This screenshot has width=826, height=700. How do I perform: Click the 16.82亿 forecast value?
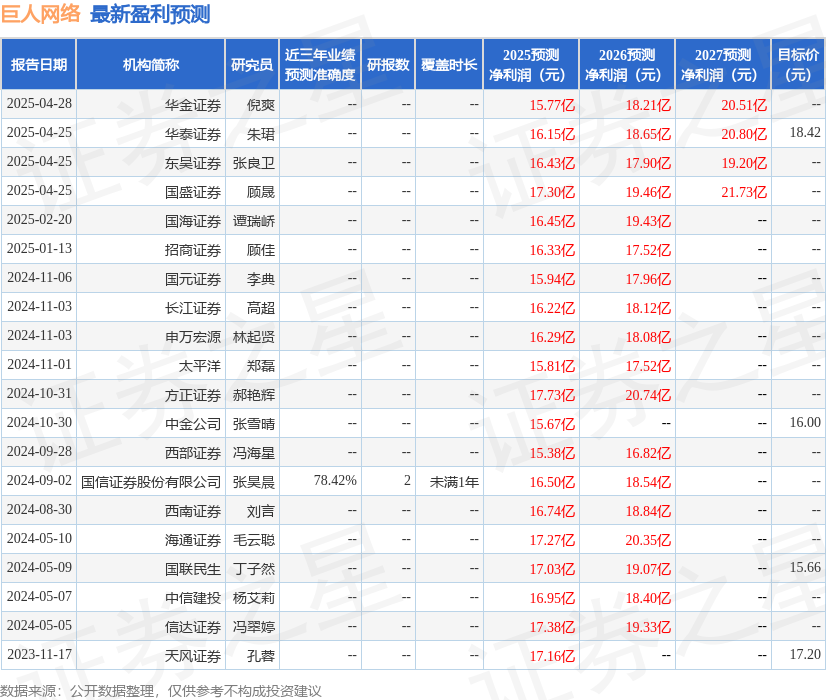pyautogui.click(x=648, y=453)
